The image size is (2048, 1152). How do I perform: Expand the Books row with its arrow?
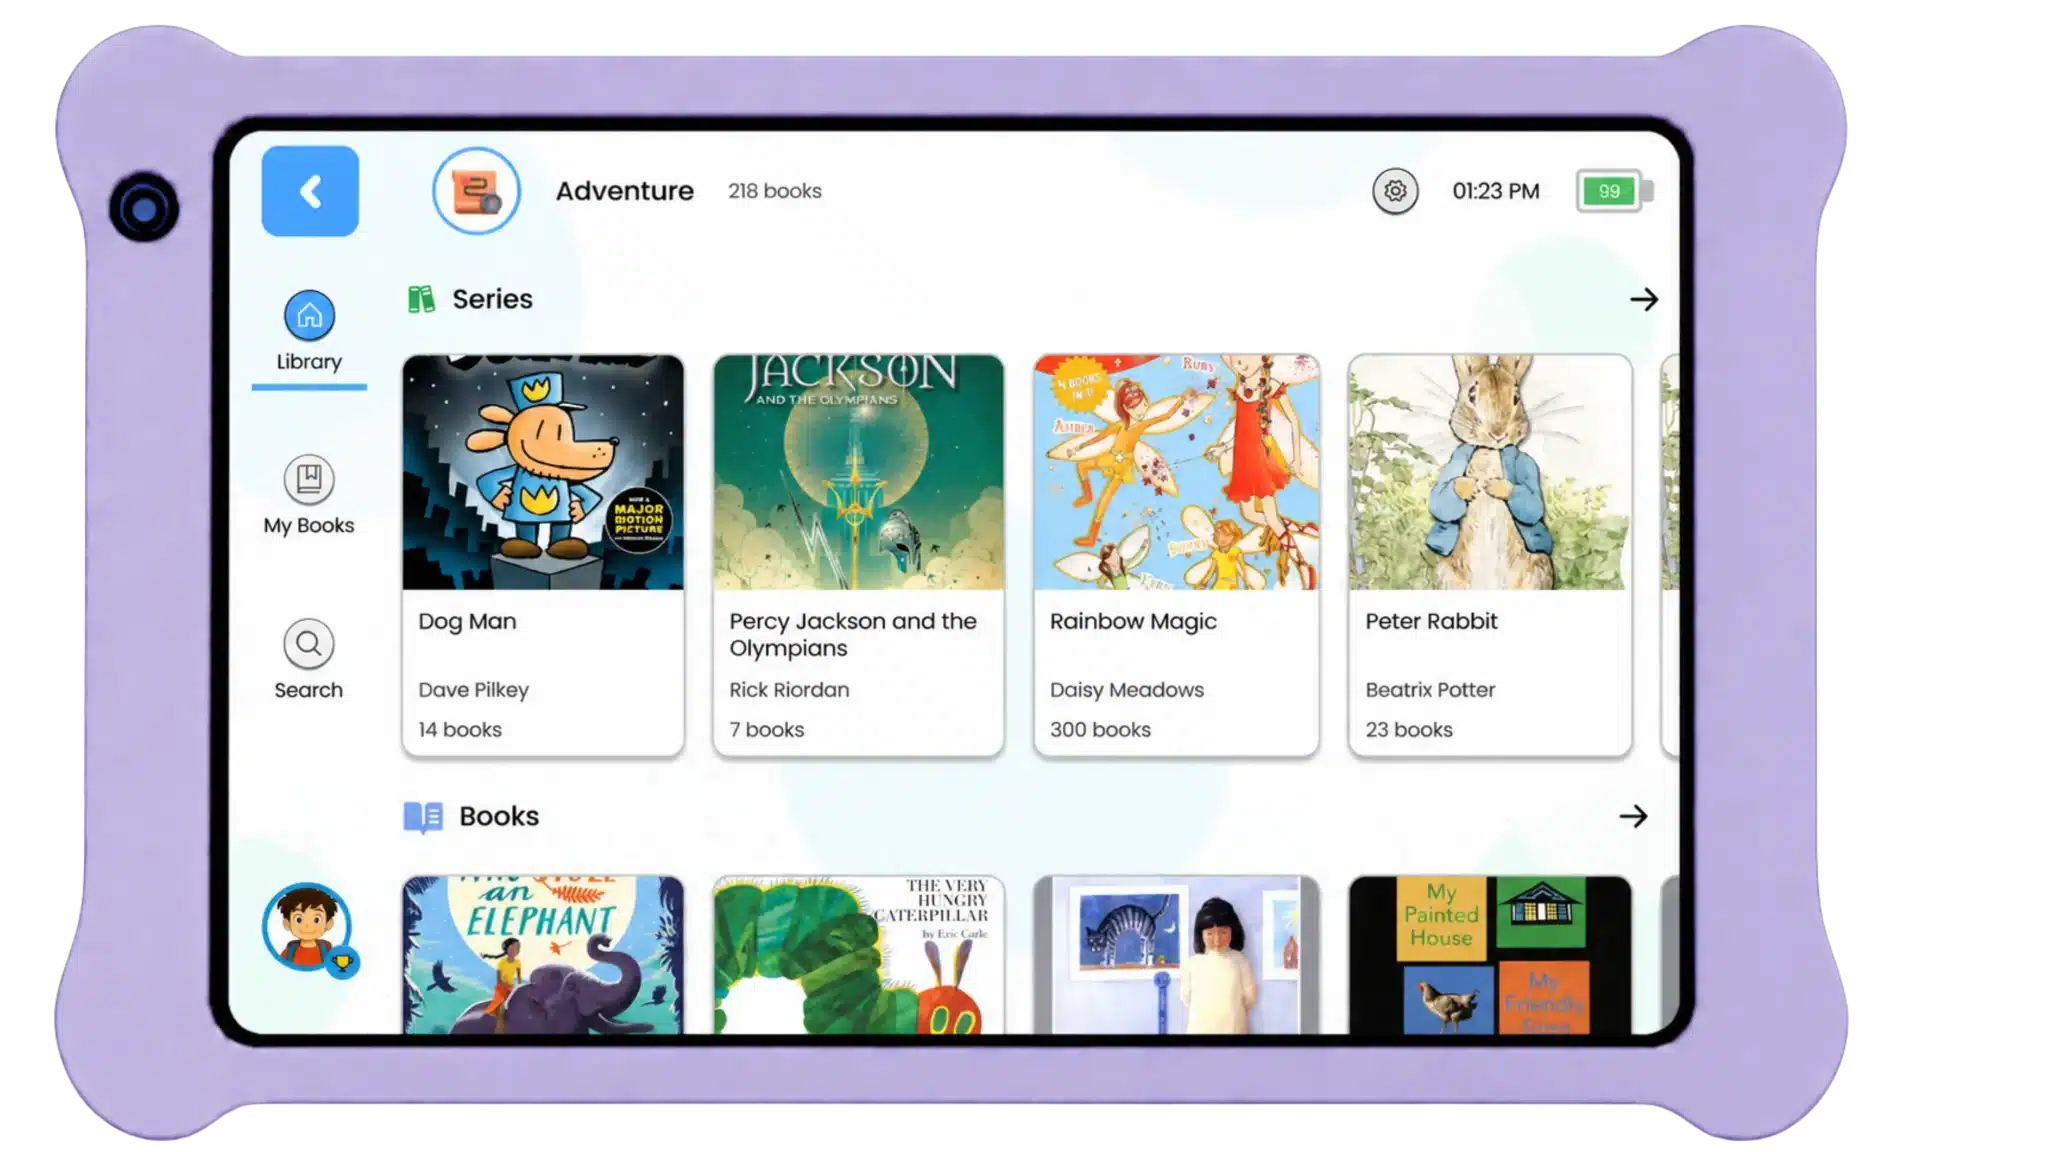pyautogui.click(x=1633, y=817)
